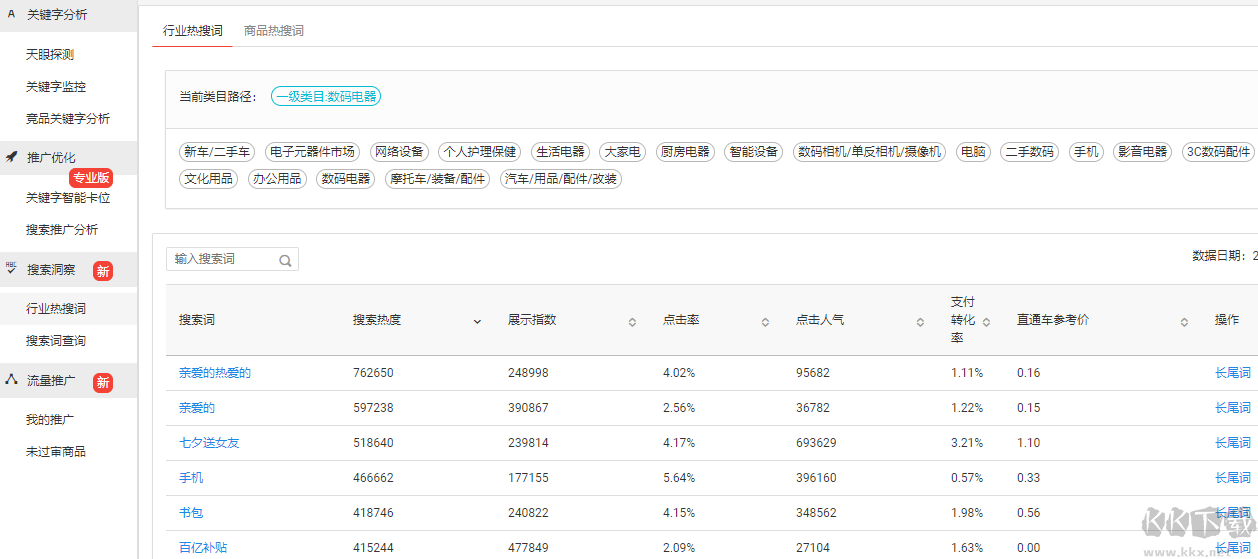Click 长尾词 link for 七夕送女友 row
Image resolution: width=1258 pixels, height=559 pixels.
1232,443
